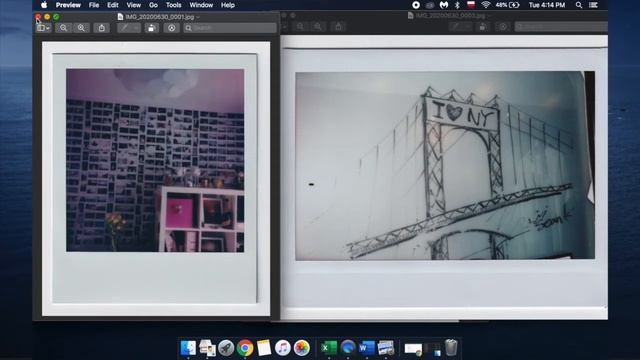Open the Wi-Fi status menu
Image resolution: width=640 pixels, height=360 pixels.
coord(485,5)
